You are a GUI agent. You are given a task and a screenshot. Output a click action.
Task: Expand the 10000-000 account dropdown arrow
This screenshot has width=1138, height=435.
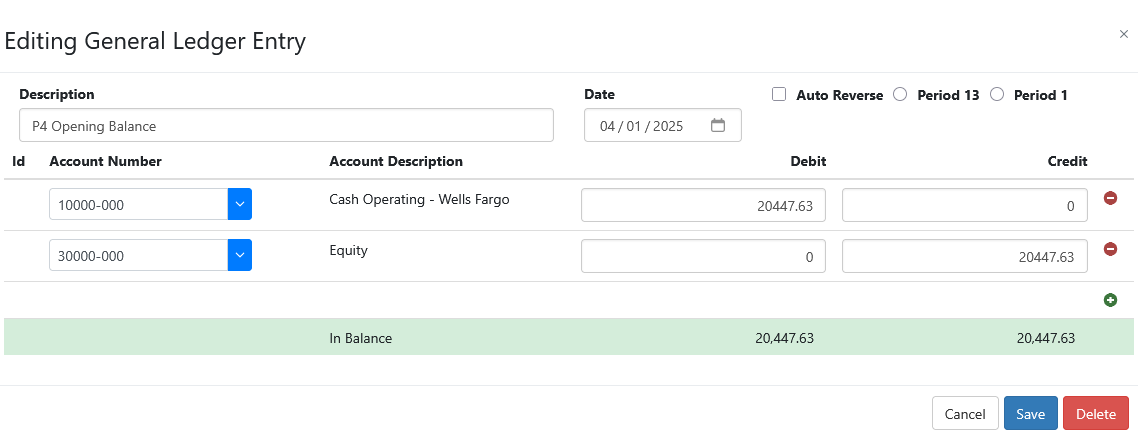point(240,204)
